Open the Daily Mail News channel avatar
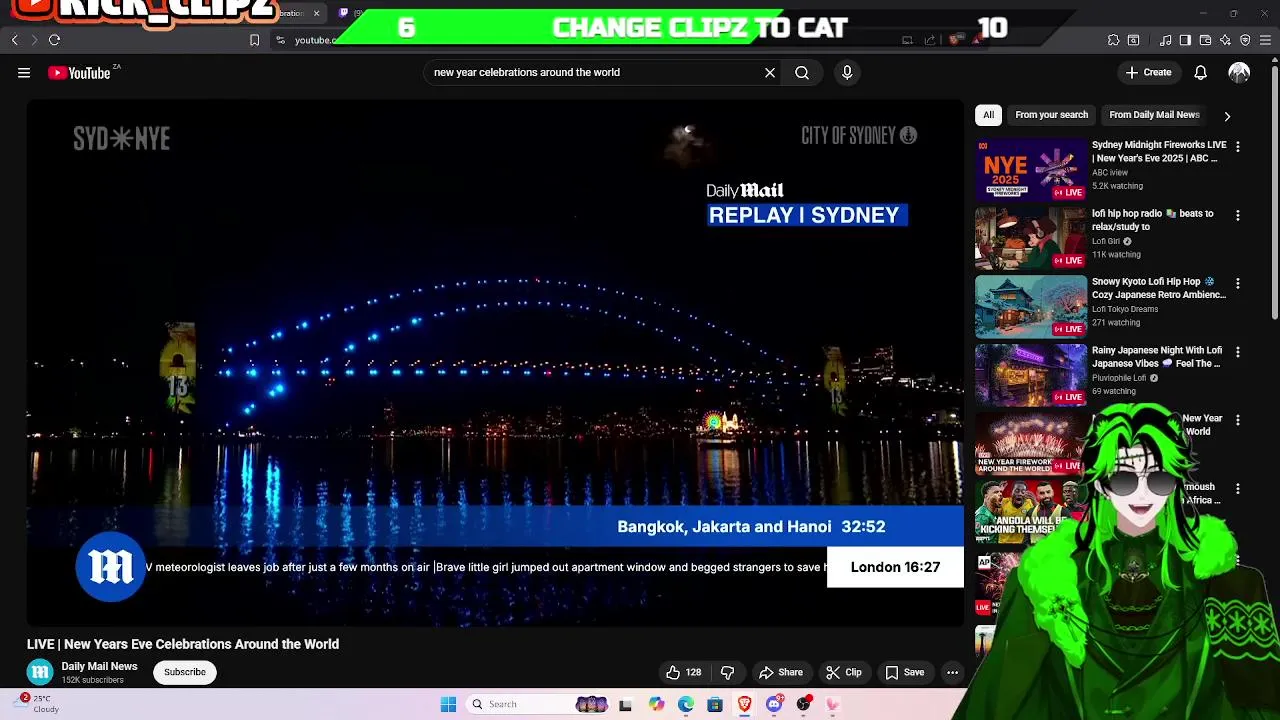The width and height of the screenshot is (1280, 720). click(40, 672)
